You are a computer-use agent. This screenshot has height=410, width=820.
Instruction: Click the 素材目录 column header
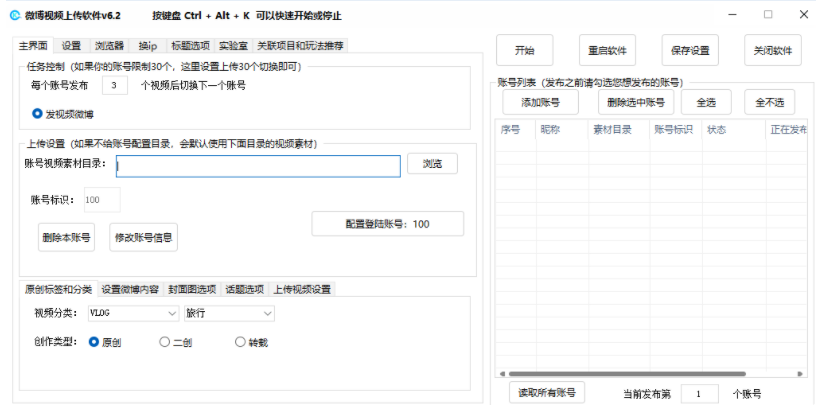click(x=619, y=130)
